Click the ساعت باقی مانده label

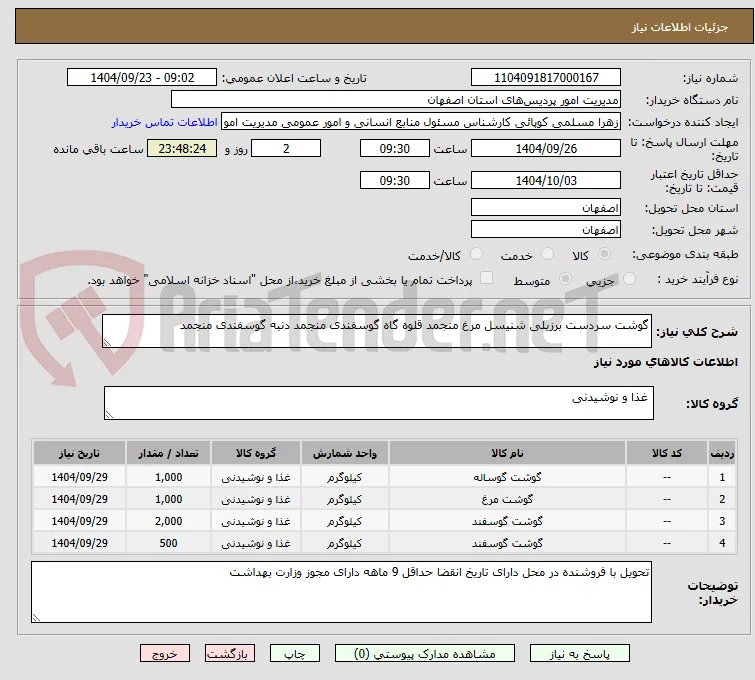tap(99, 149)
